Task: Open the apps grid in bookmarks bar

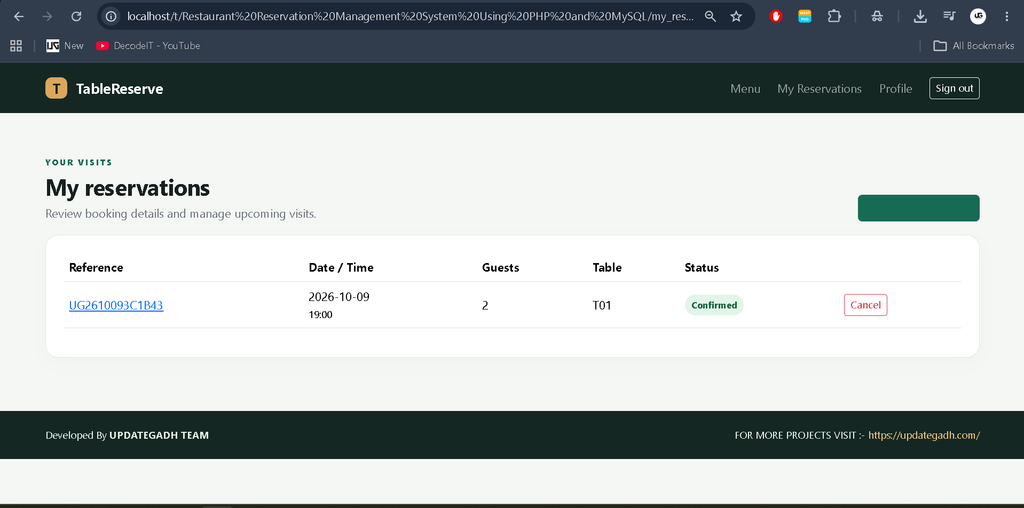Action: (x=16, y=46)
